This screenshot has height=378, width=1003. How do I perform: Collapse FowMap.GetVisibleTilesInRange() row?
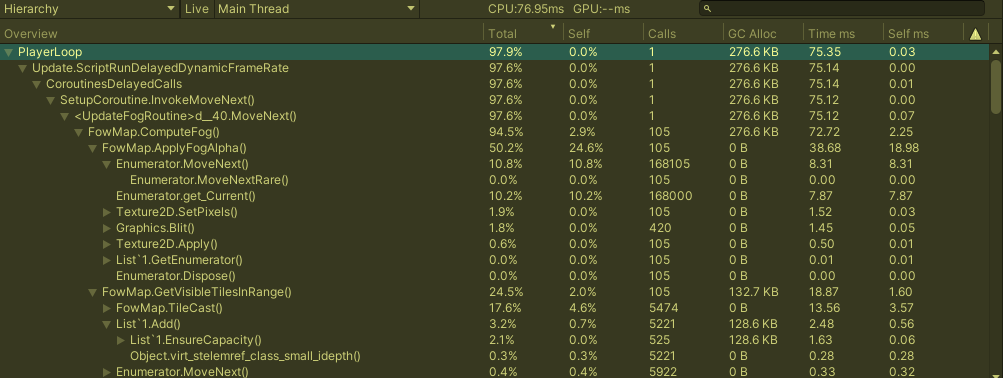[93, 292]
